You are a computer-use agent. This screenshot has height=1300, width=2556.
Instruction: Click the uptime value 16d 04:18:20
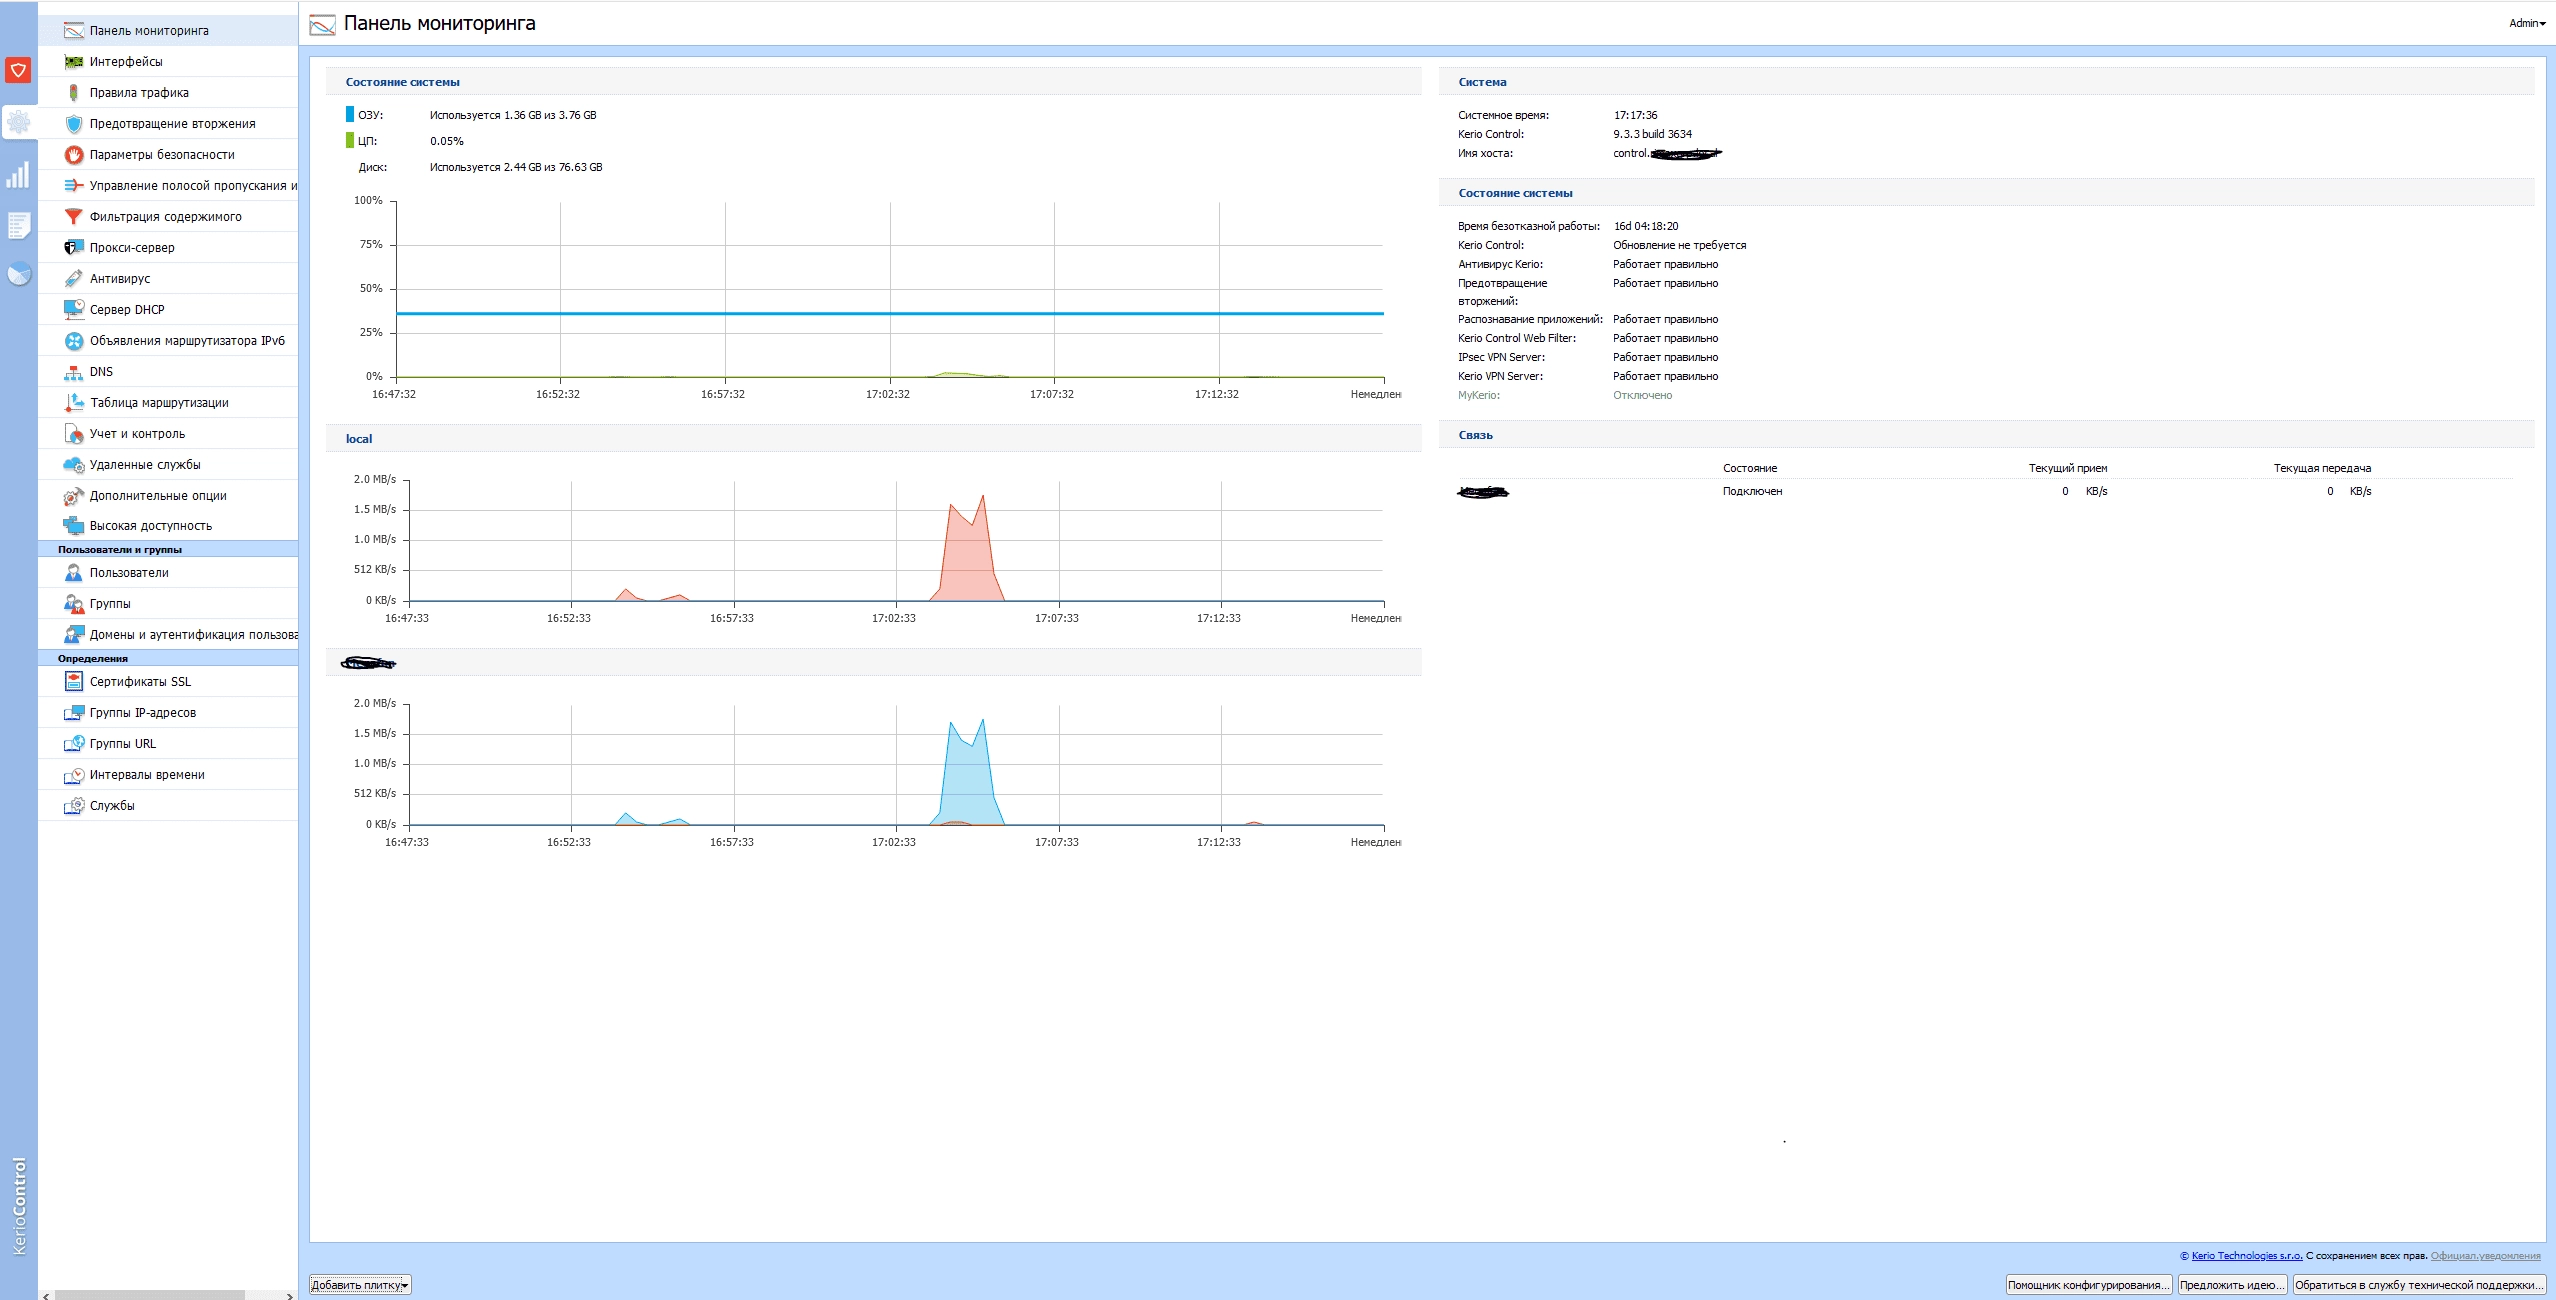pos(1646,227)
